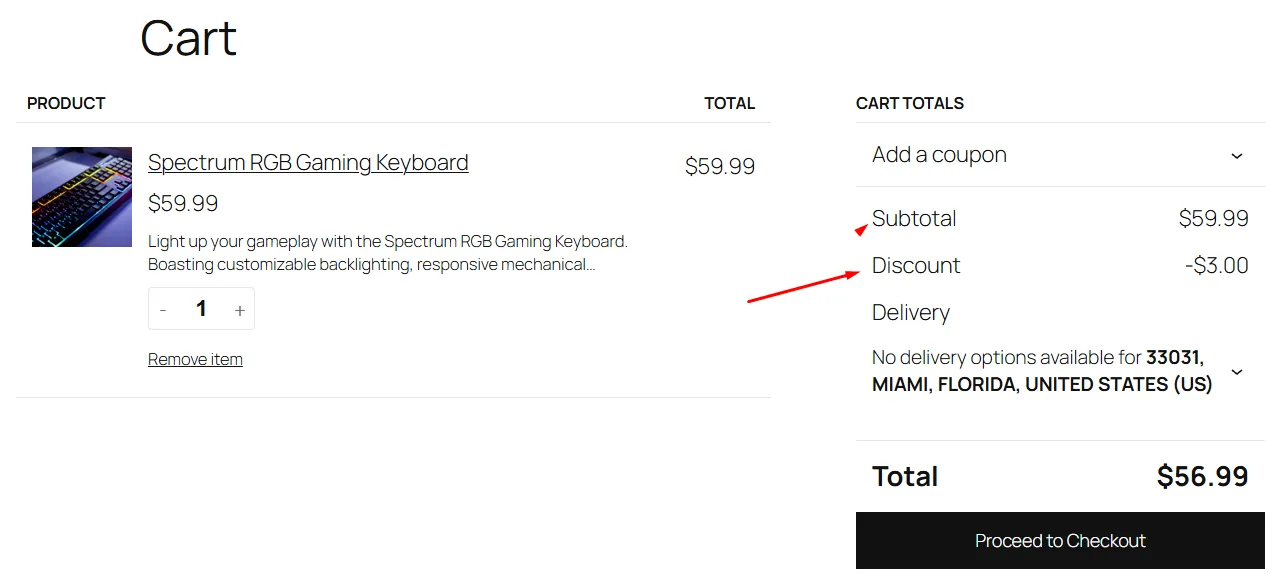1275x576 pixels.
Task: Click the bold Total label
Action: coord(905,476)
